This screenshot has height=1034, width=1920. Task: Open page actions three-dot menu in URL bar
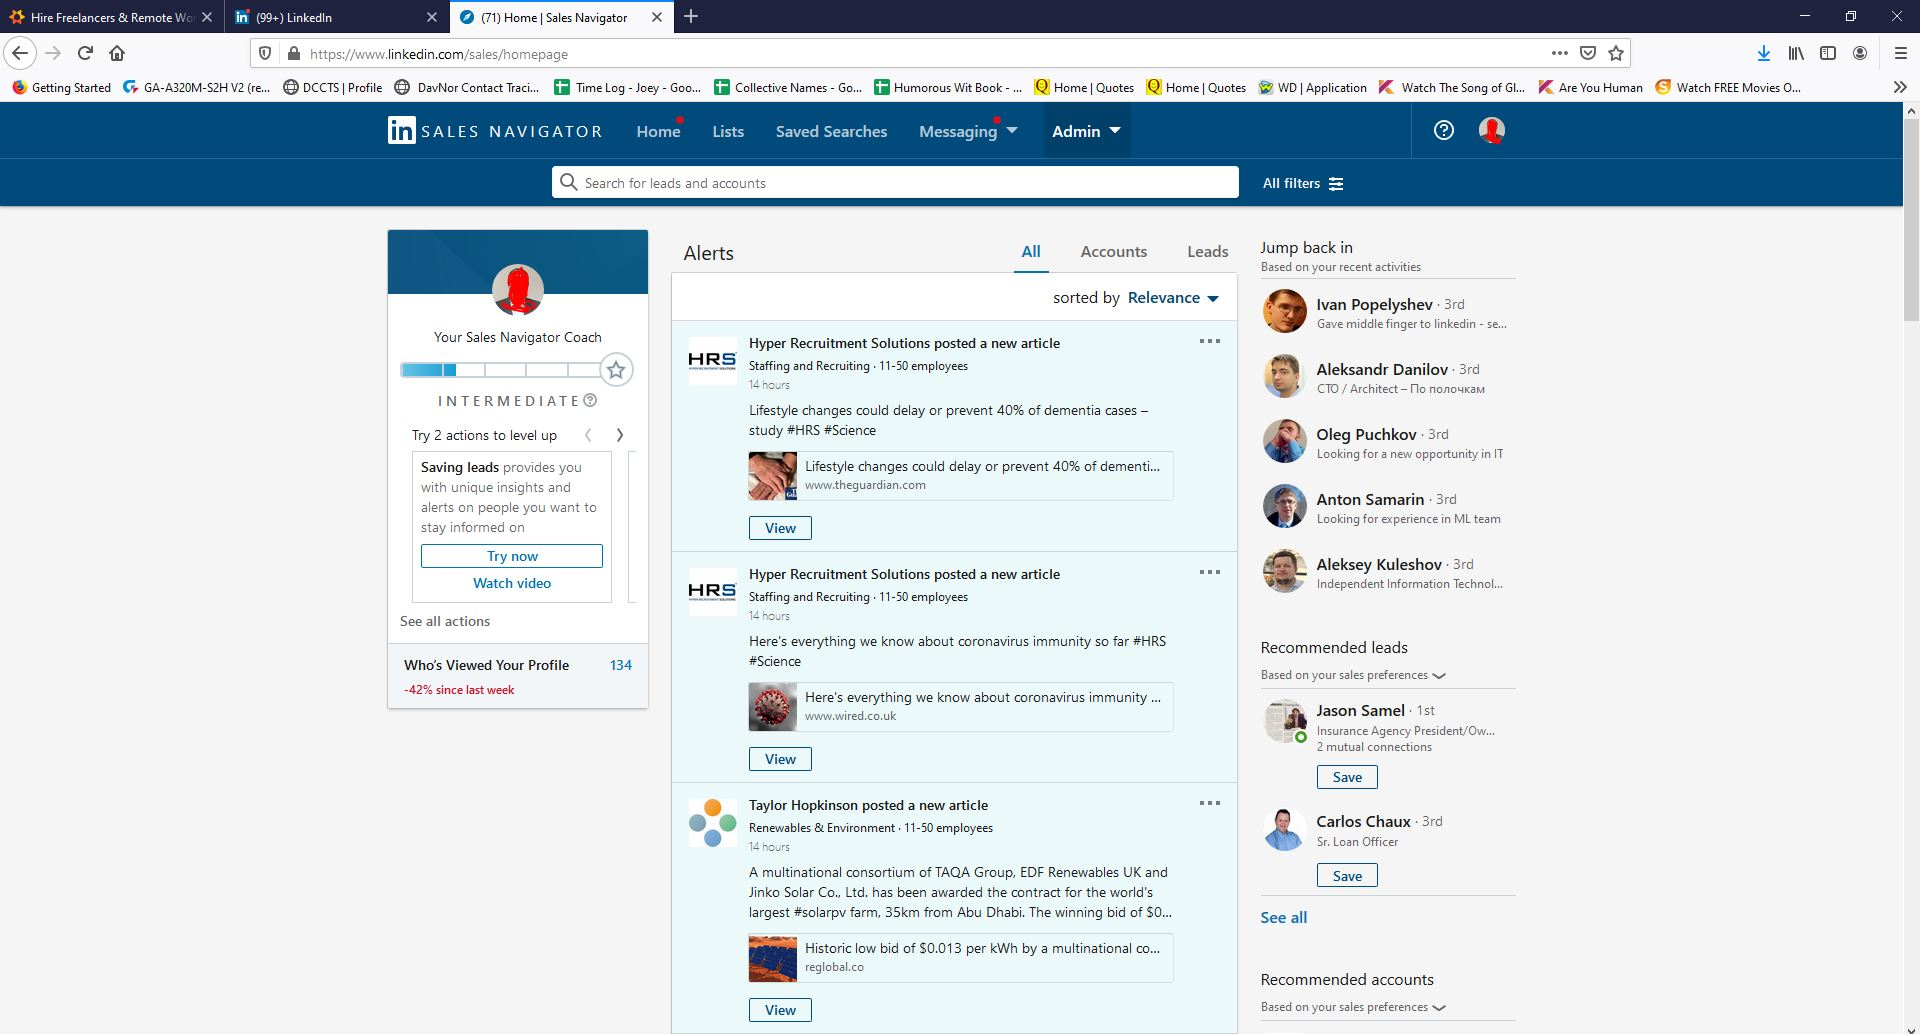(x=1560, y=53)
